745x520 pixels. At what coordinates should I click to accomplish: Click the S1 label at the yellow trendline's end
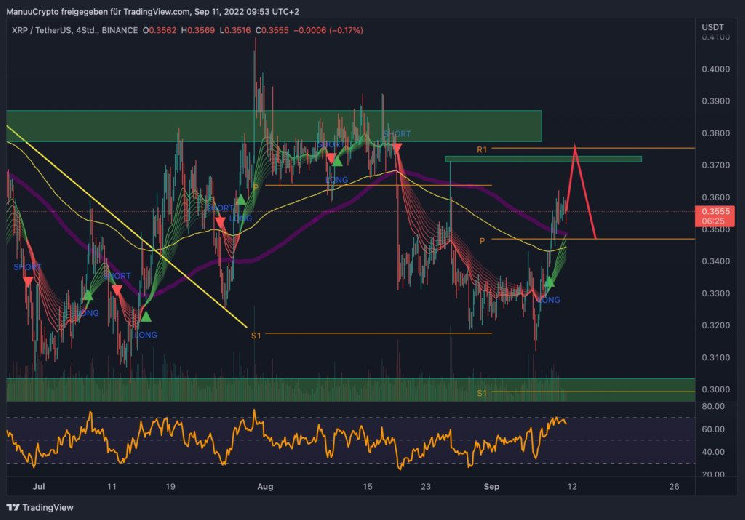click(x=256, y=335)
